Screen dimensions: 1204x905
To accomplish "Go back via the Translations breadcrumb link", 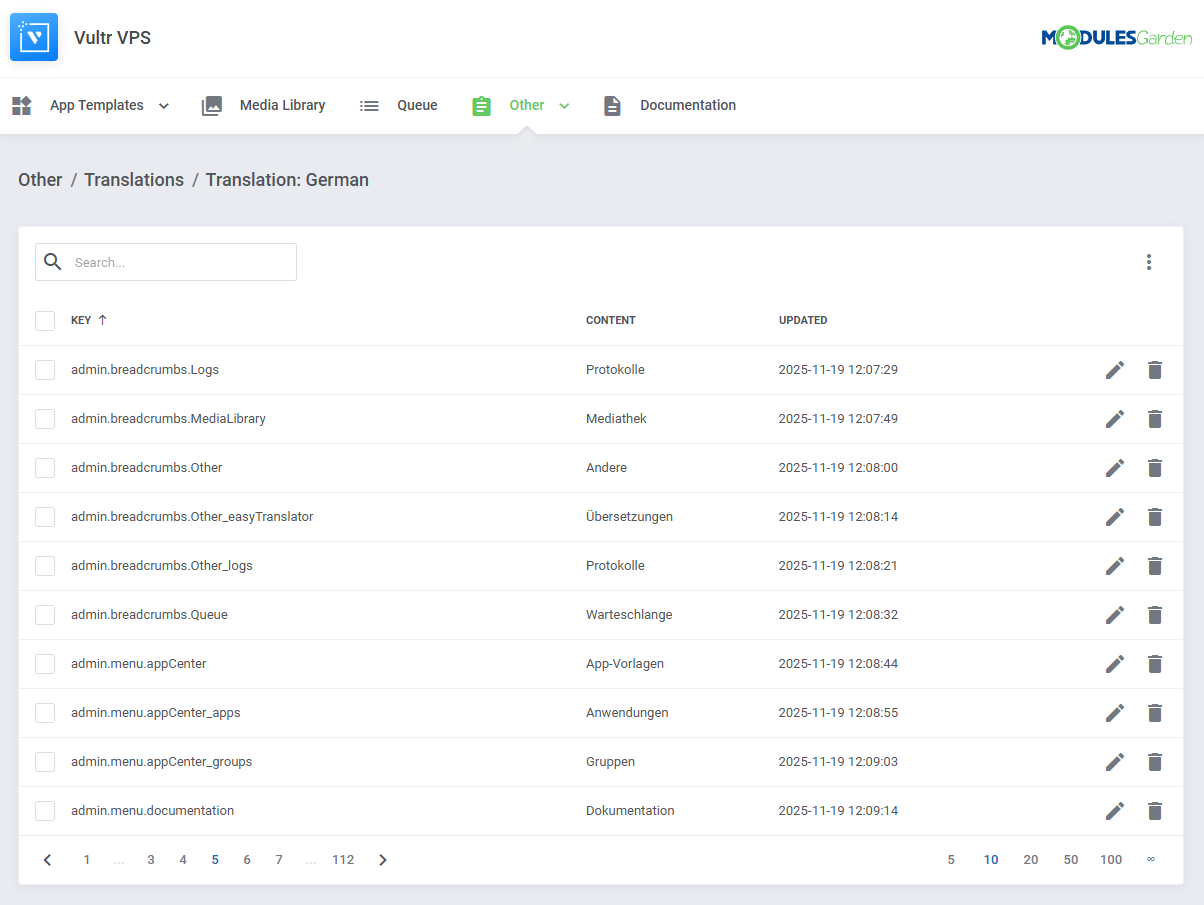I will tap(134, 179).
